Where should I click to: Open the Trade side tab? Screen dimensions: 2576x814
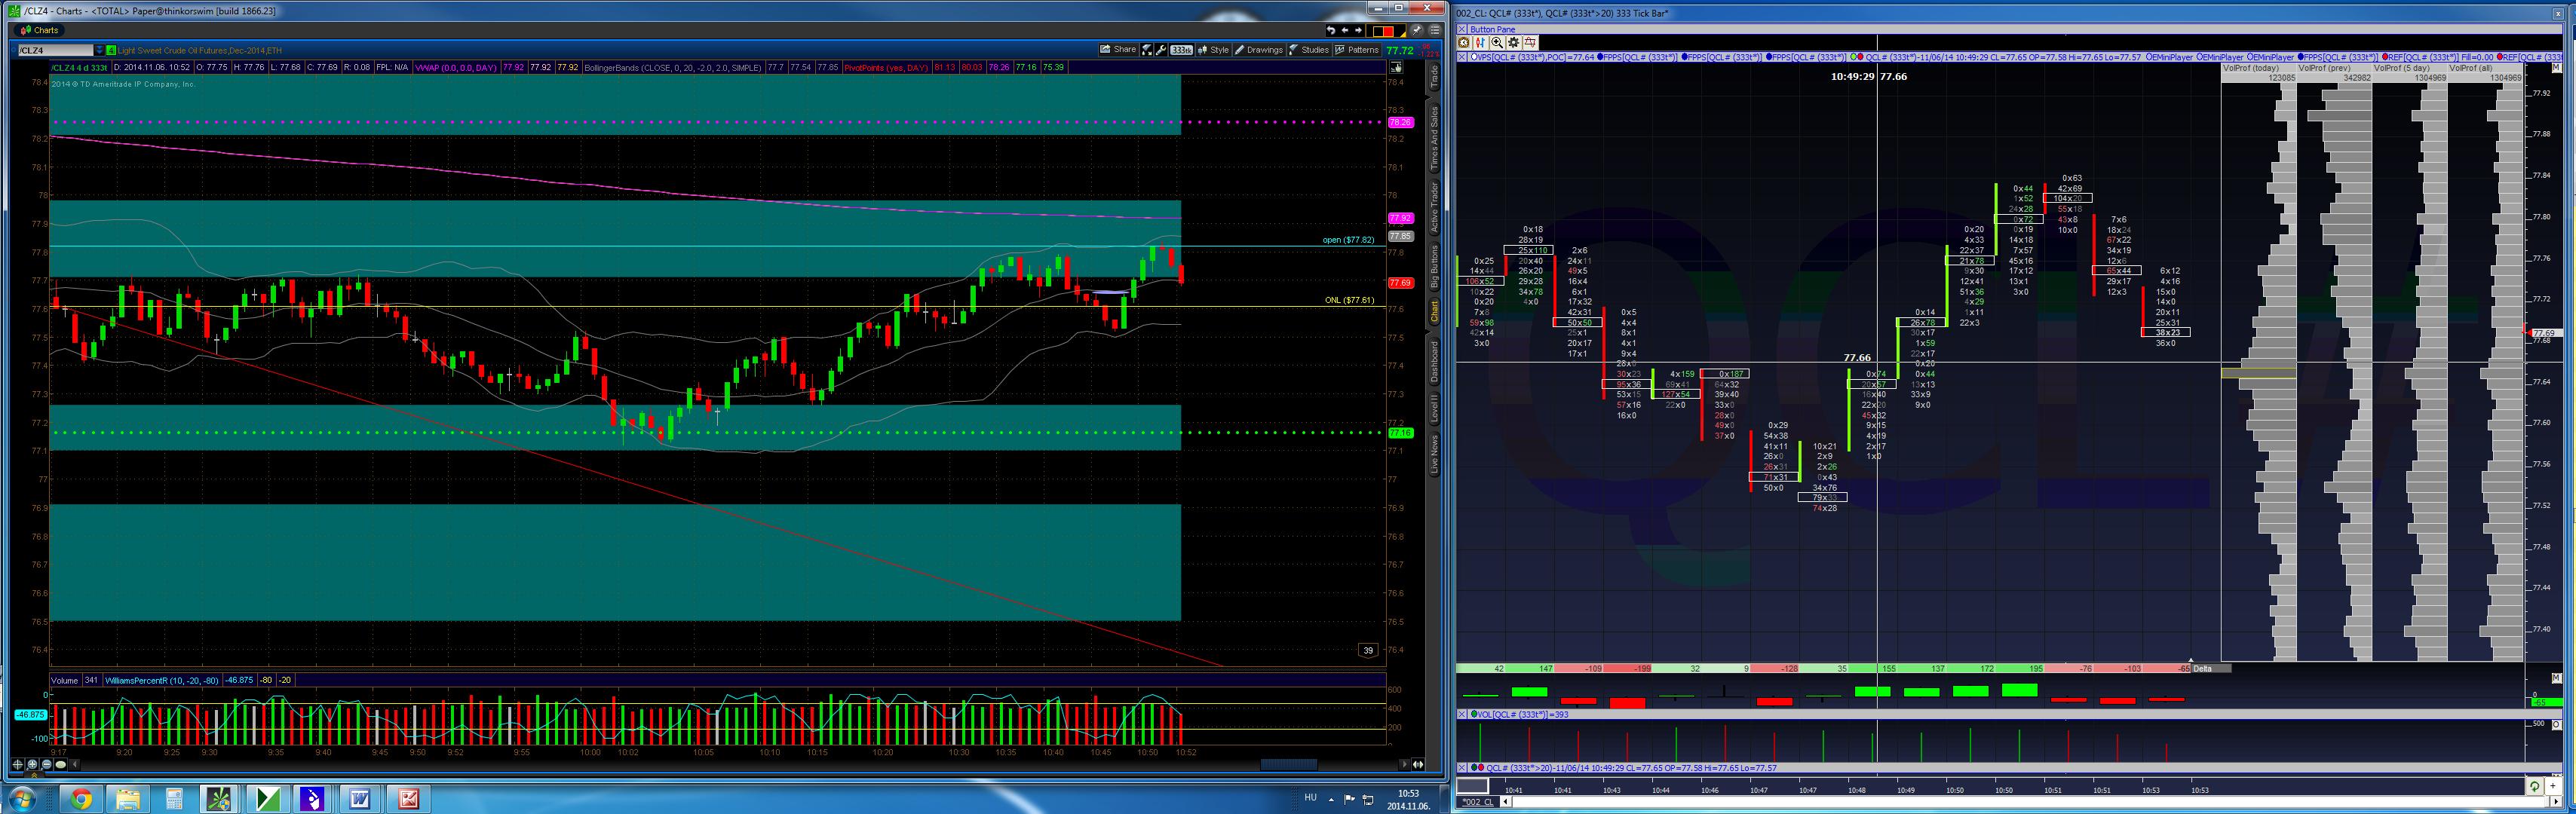click(1434, 77)
